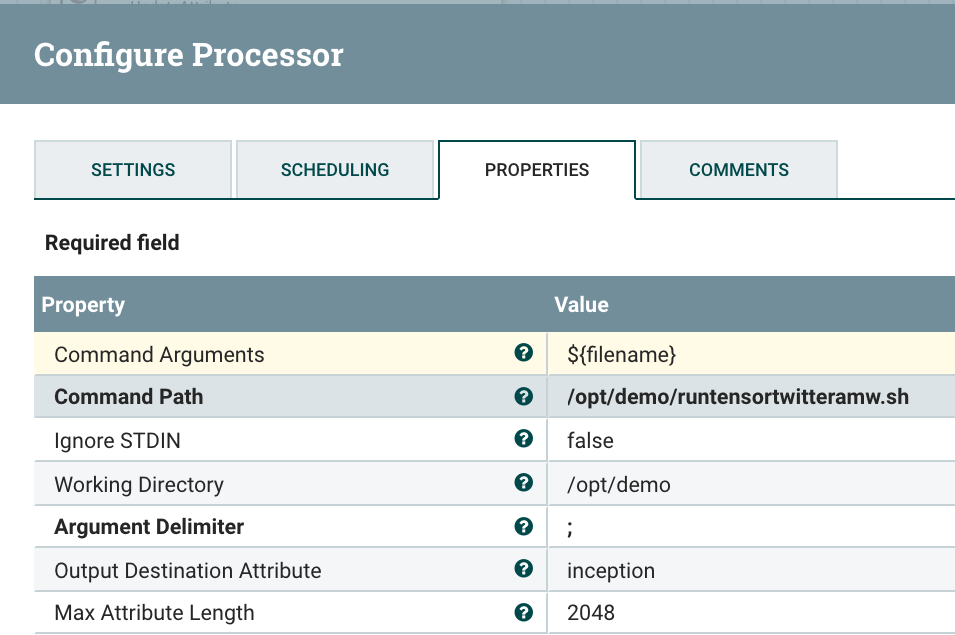
Task: View help for Output Destination Attribute
Action: pos(524,570)
